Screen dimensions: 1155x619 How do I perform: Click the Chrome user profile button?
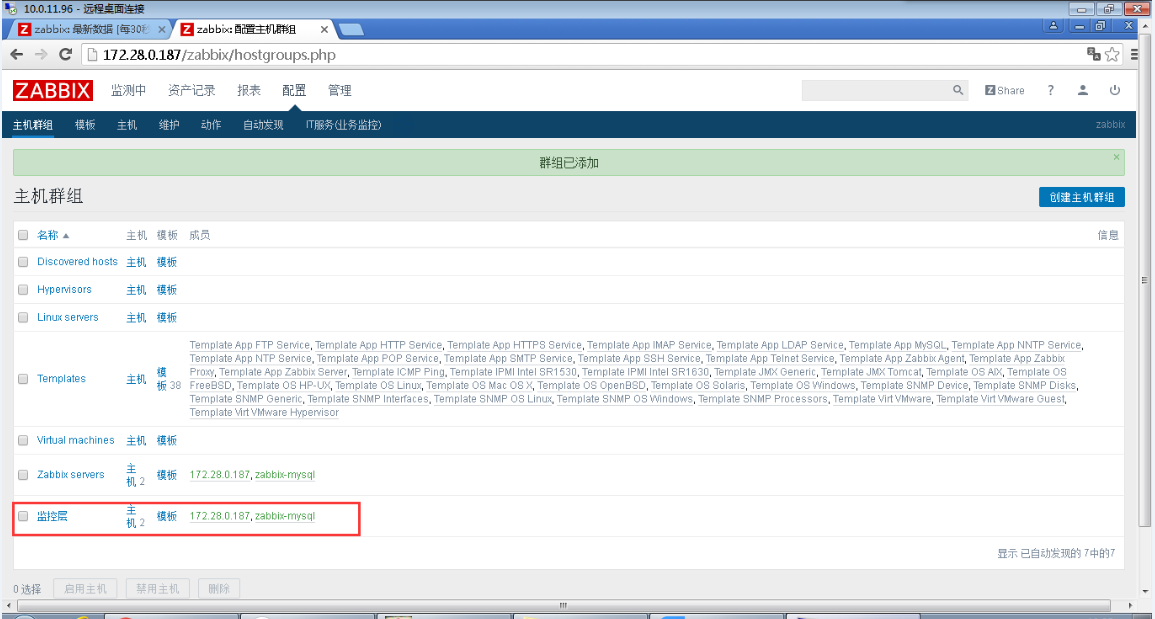[1053, 26]
